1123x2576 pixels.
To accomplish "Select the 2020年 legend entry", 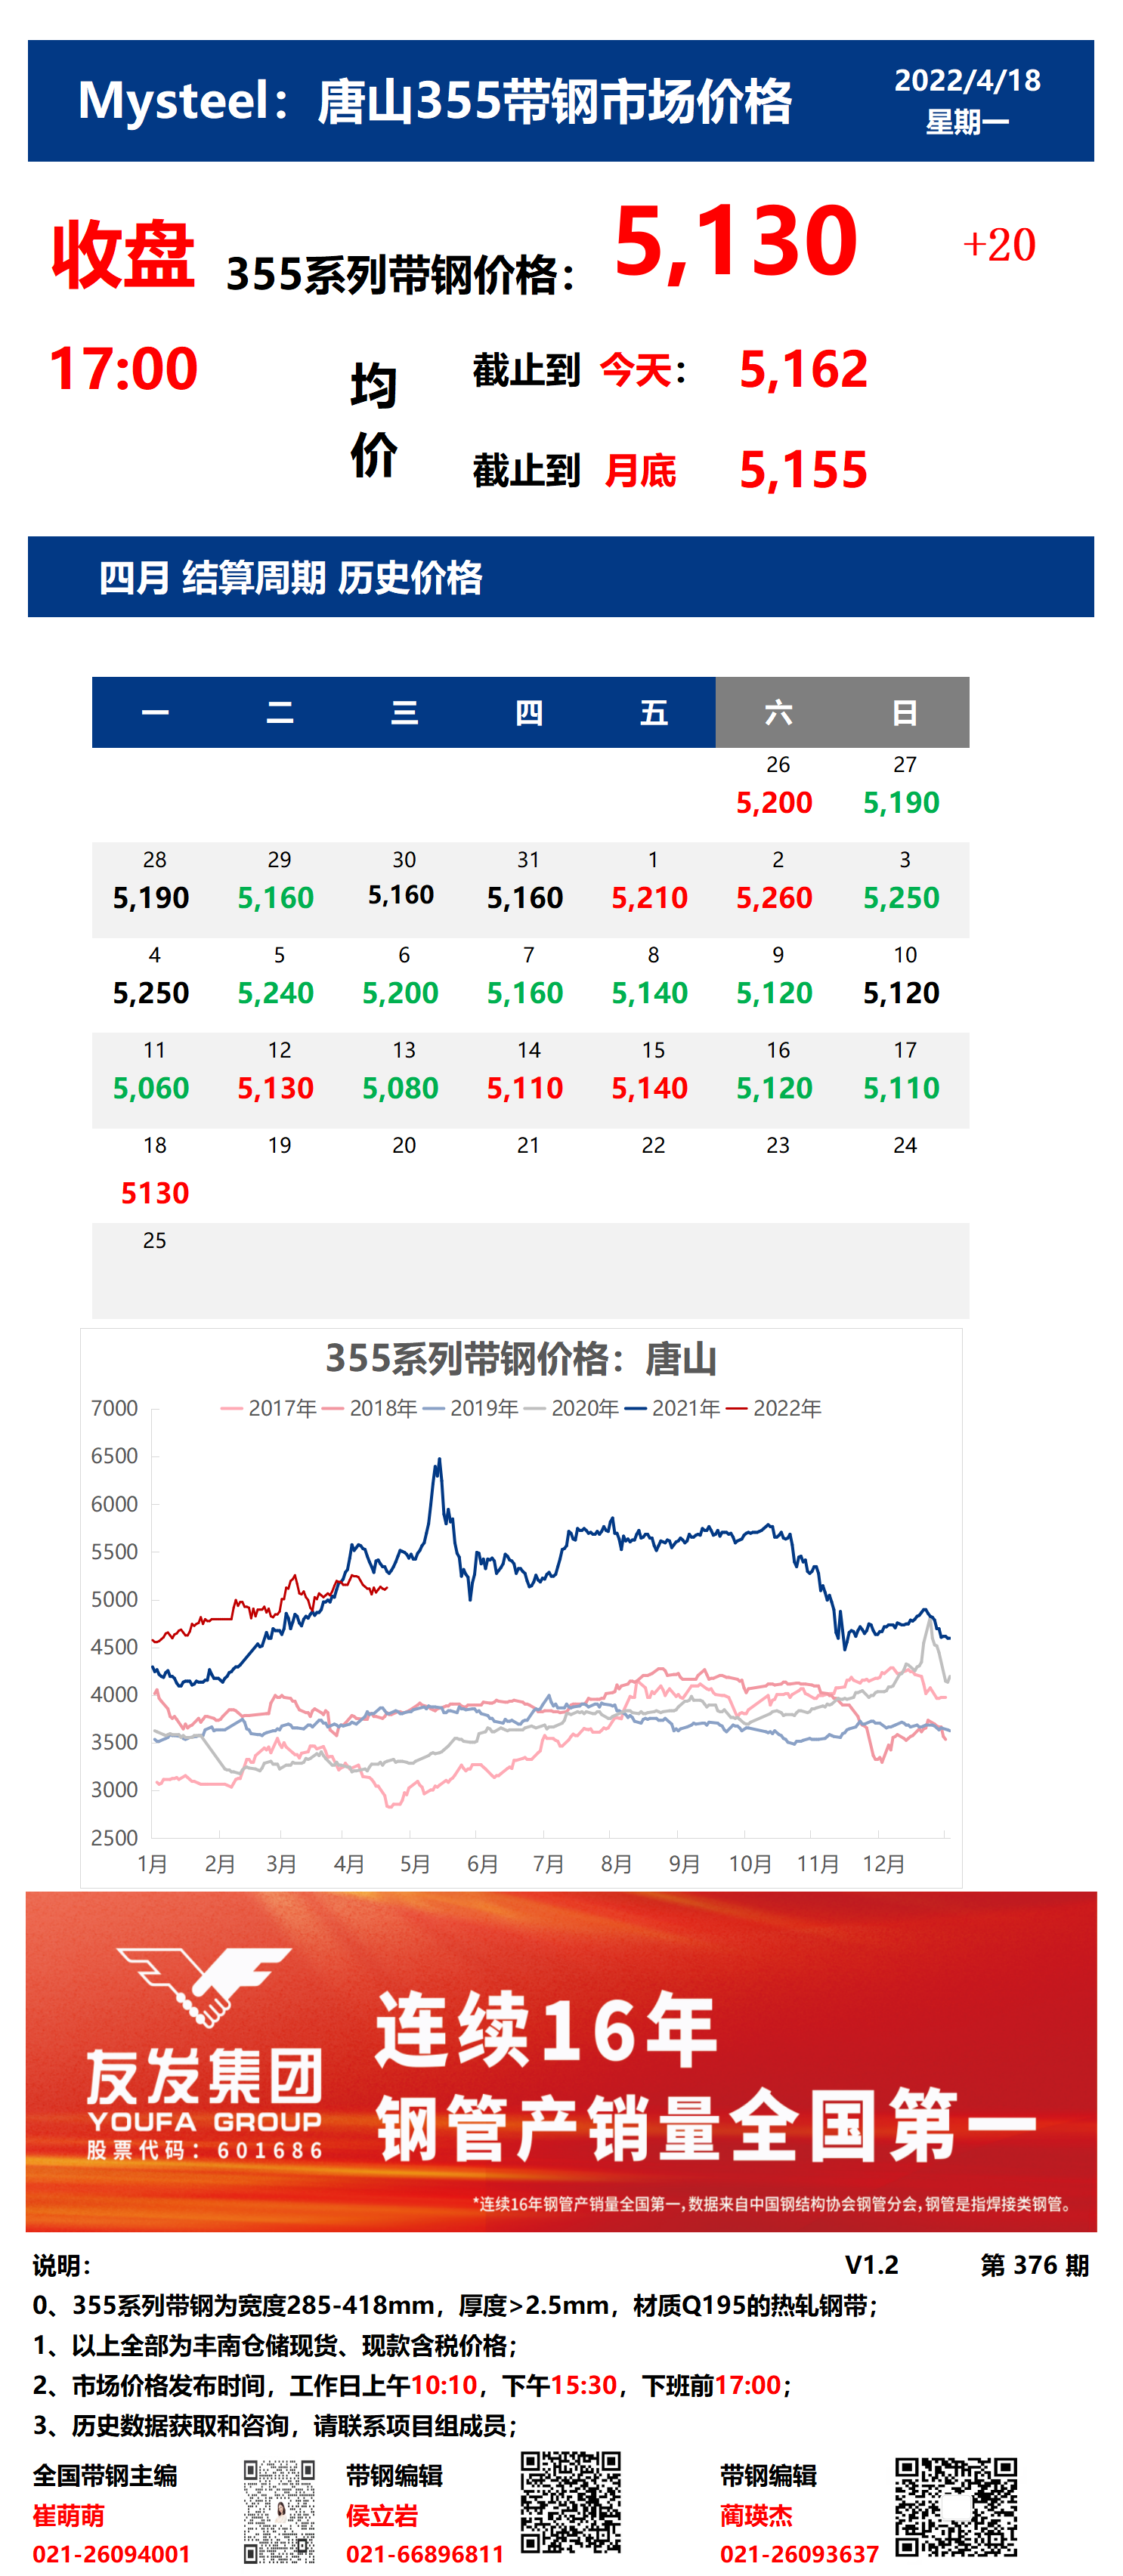I will click(572, 1408).
